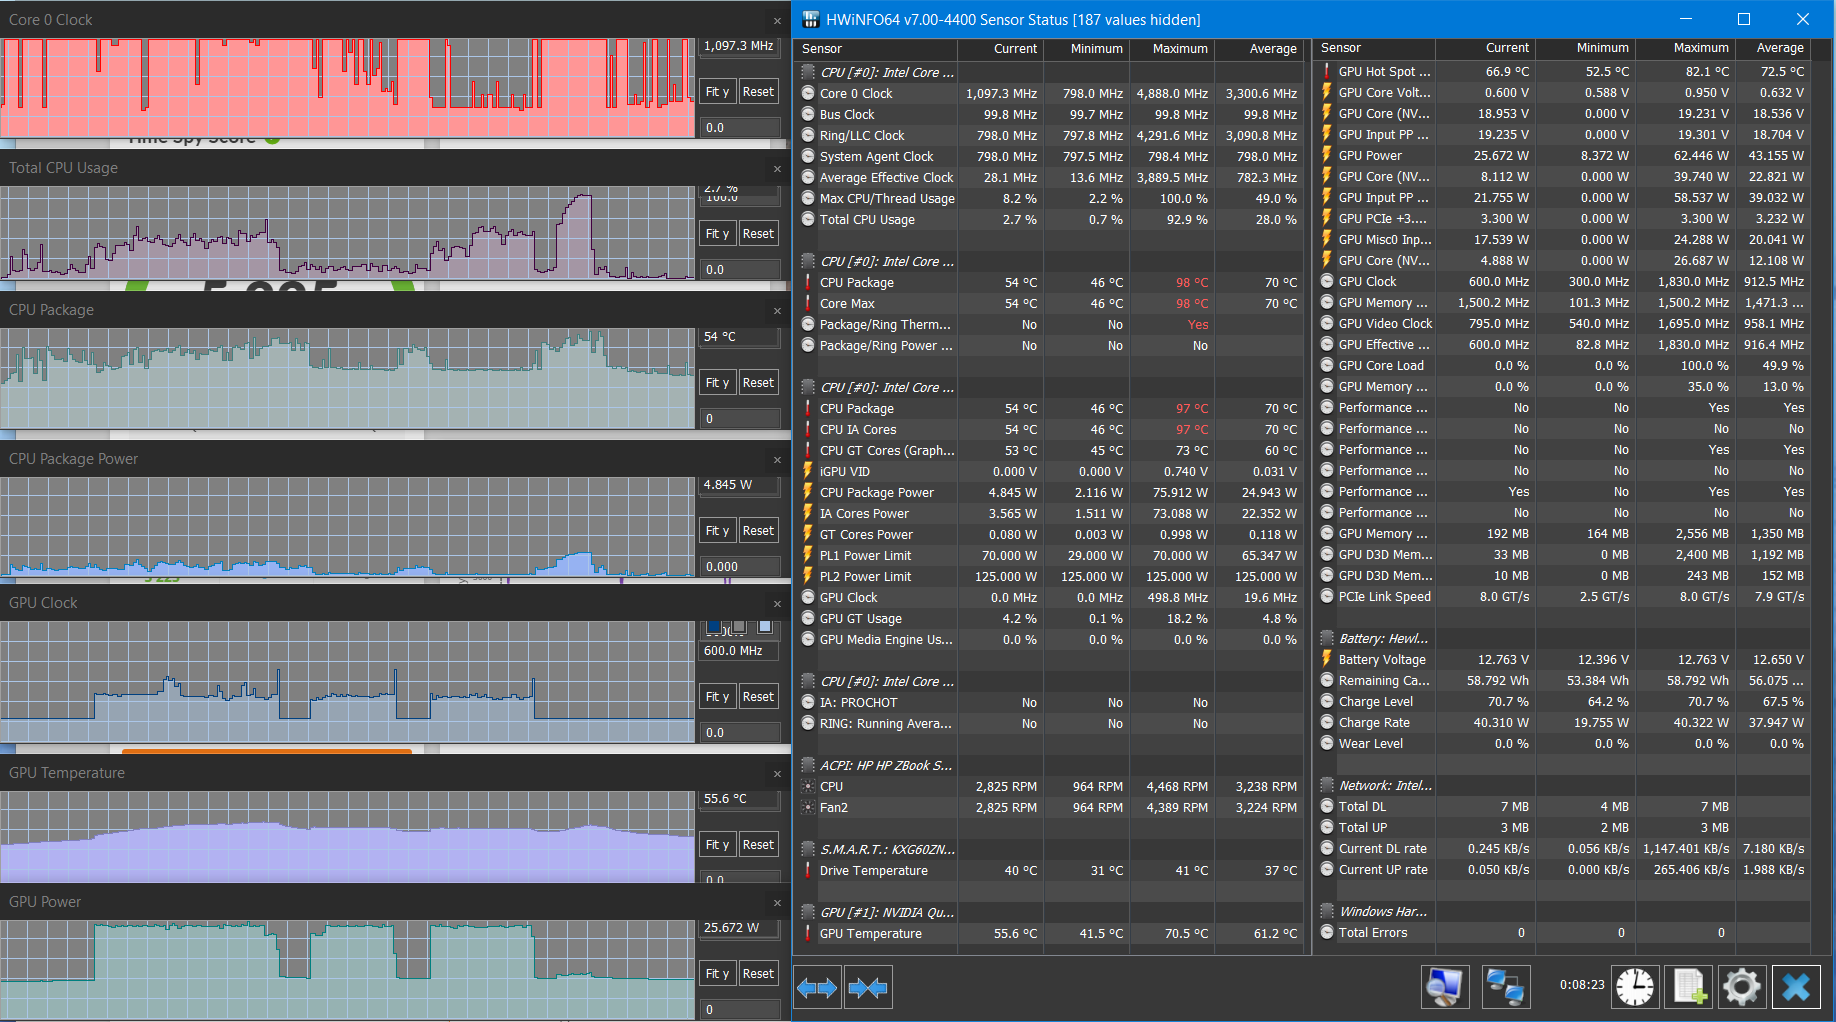Select the PL1 Power Limit row

1050,555
